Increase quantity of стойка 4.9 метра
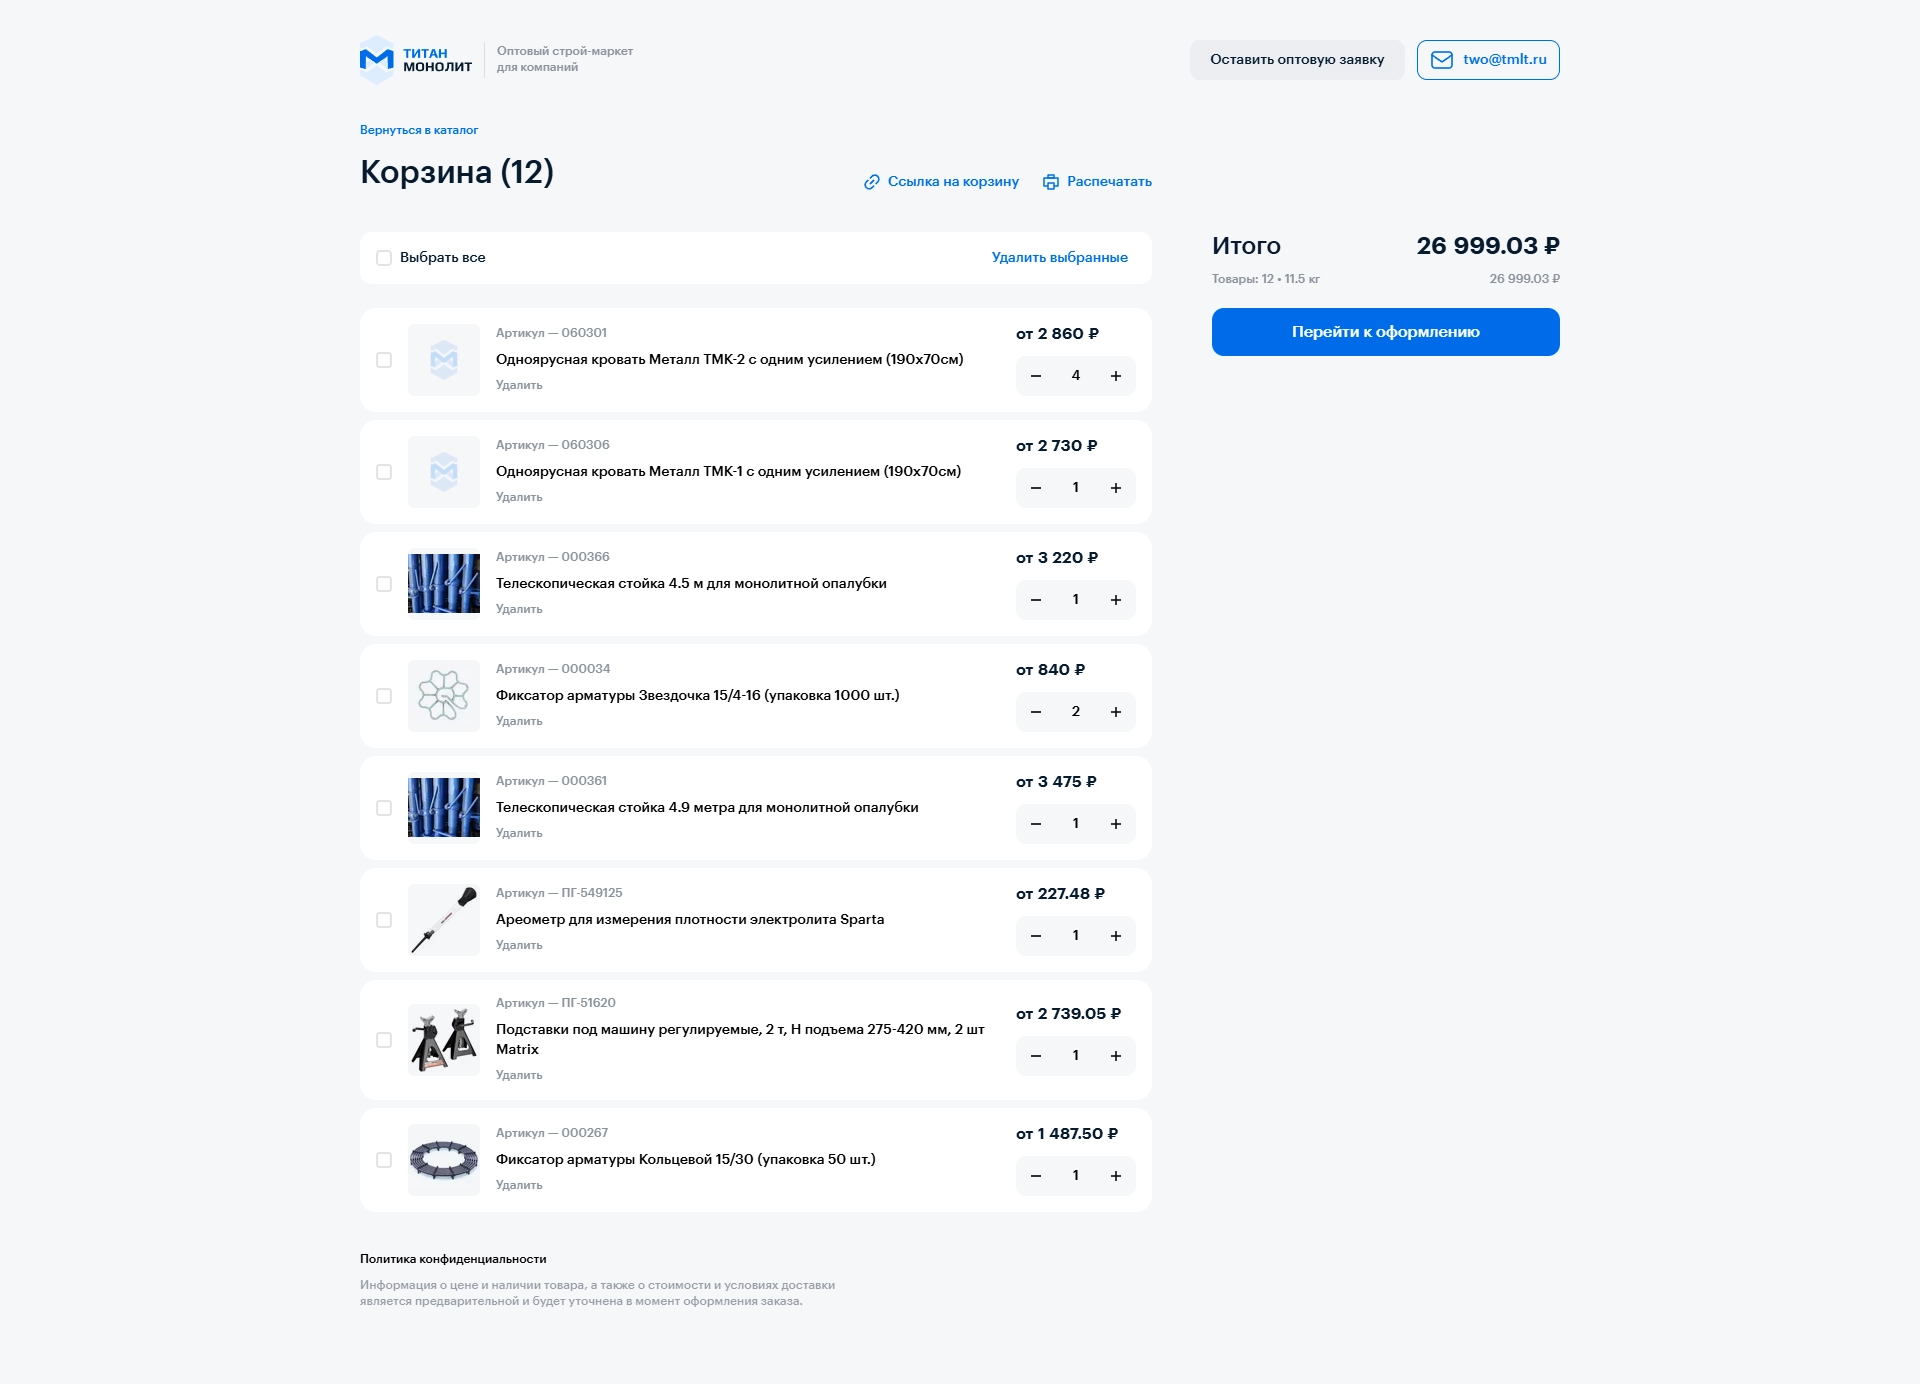This screenshot has height=1384, width=1920. 1116,824
